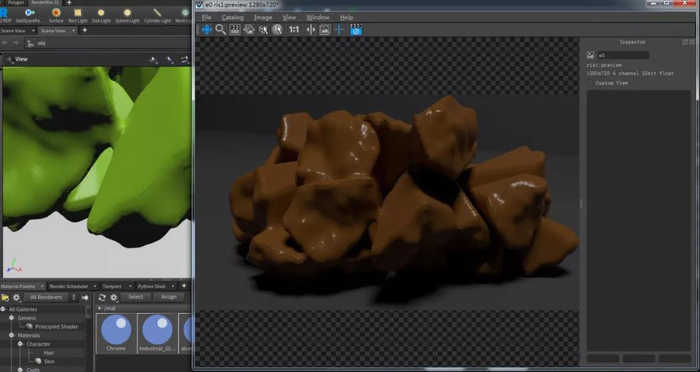
Task: Click the obj path field
Action: tap(107, 43)
